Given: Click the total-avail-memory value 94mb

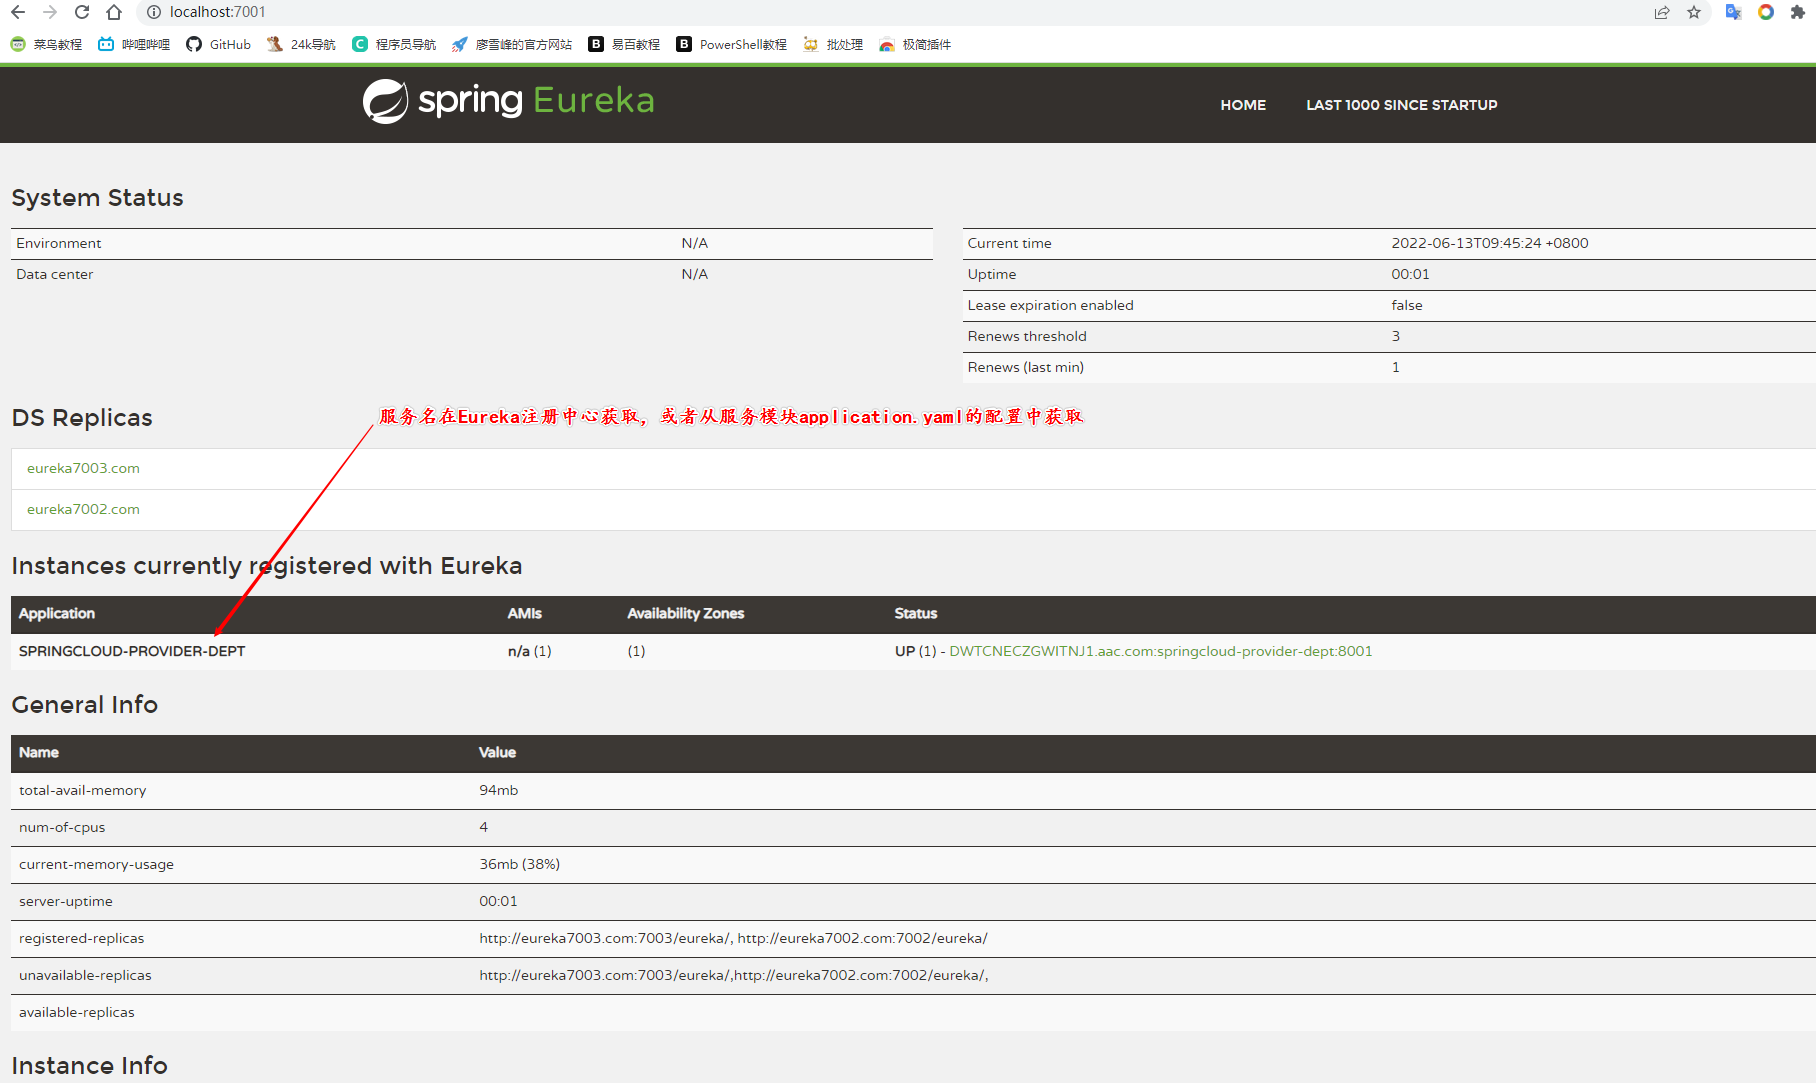Looking at the screenshot, I should (498, 790).
